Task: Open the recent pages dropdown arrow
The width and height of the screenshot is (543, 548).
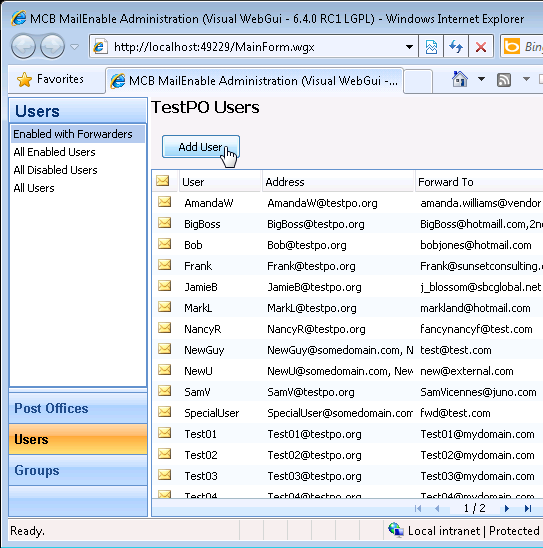Action: point(74,46)
